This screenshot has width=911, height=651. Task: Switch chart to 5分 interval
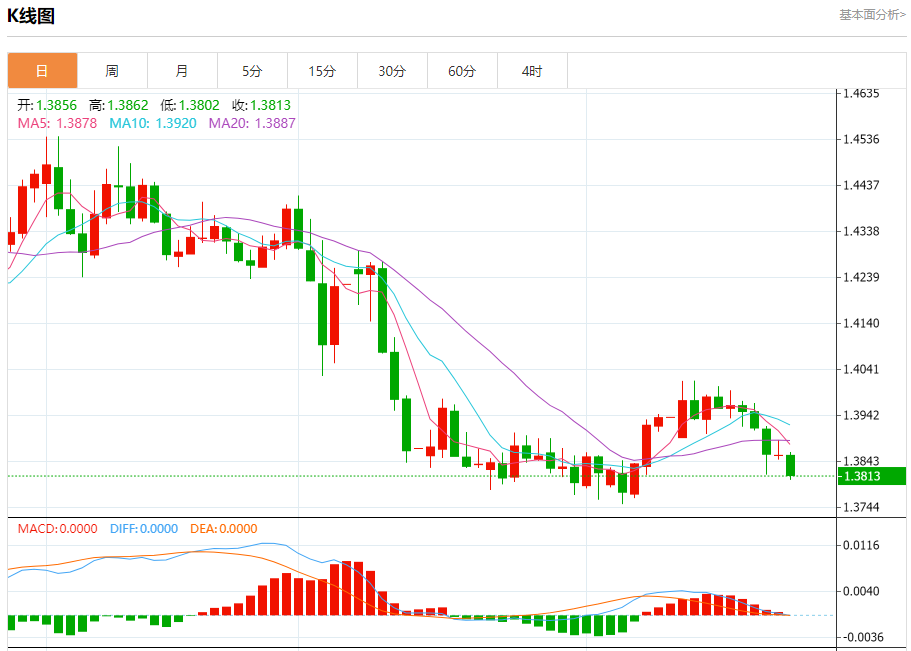tap(252, 71)
